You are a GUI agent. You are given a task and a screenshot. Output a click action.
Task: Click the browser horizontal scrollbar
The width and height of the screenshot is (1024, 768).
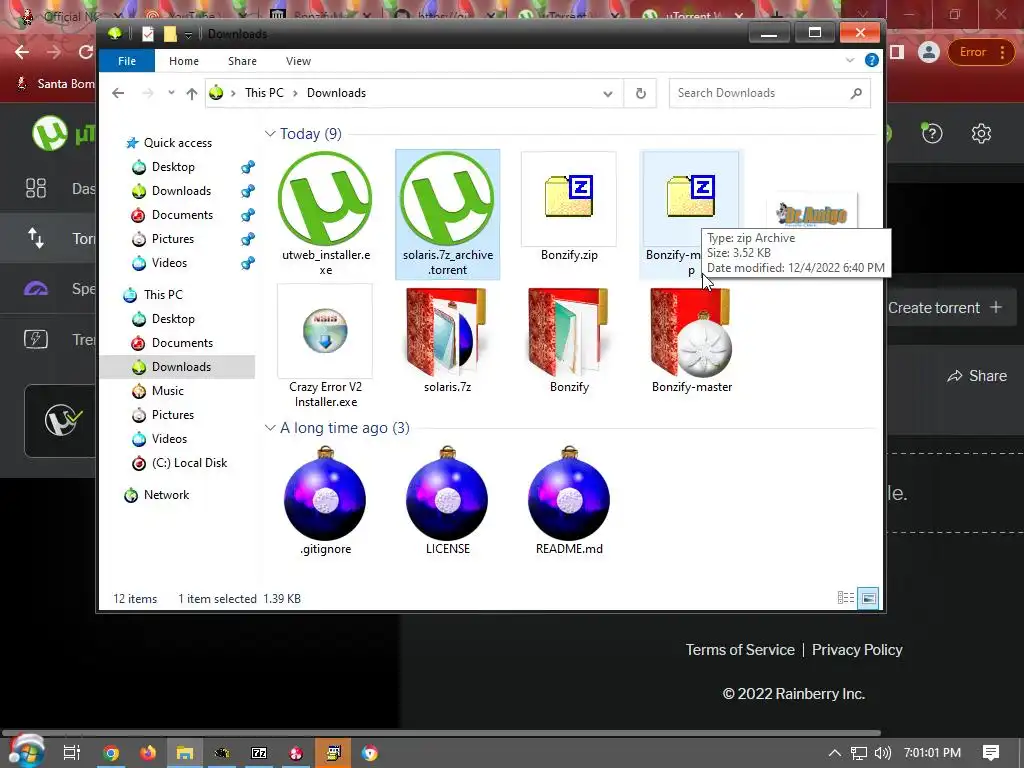pos(441,733)
